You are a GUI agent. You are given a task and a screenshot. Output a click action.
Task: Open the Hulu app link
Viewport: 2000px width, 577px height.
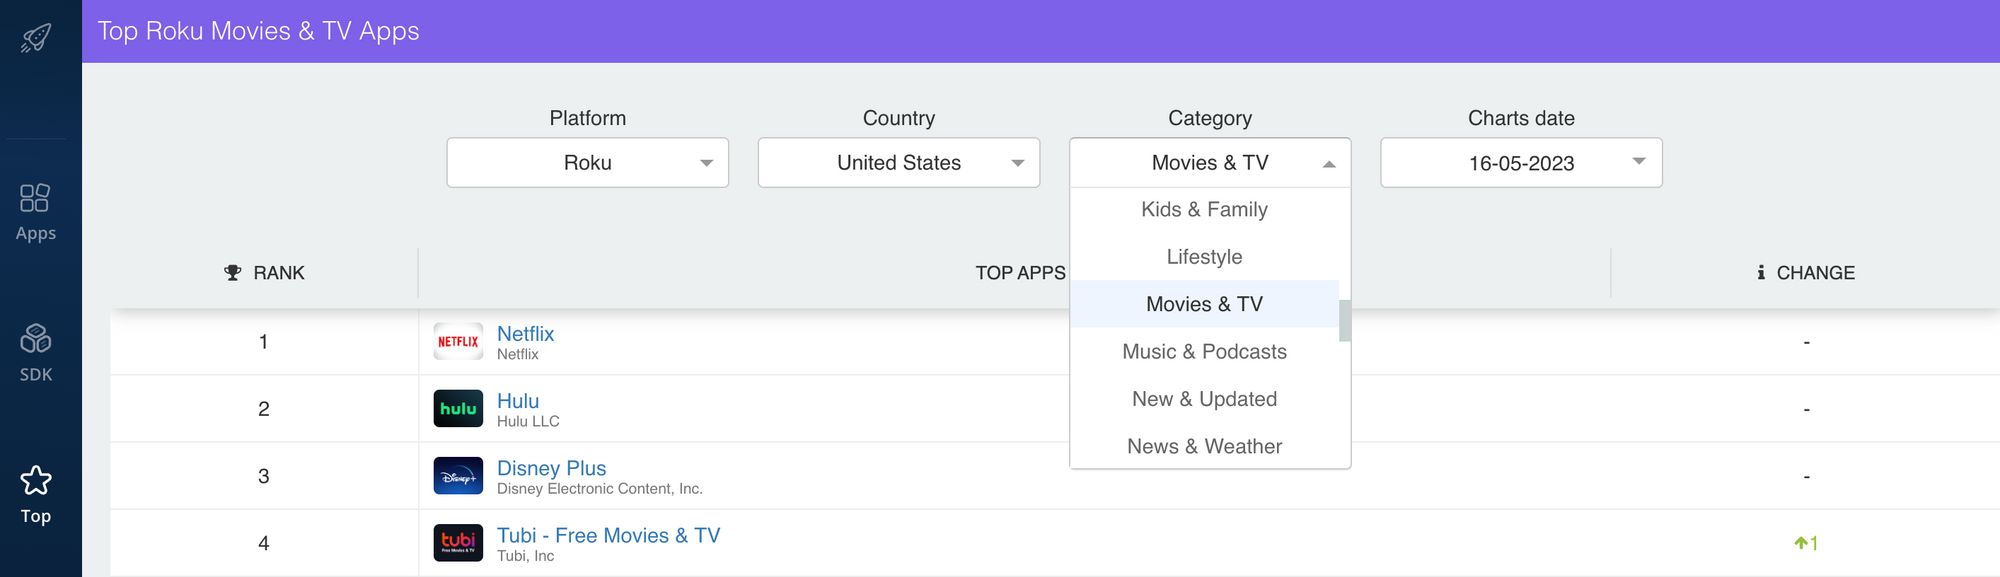518,401
